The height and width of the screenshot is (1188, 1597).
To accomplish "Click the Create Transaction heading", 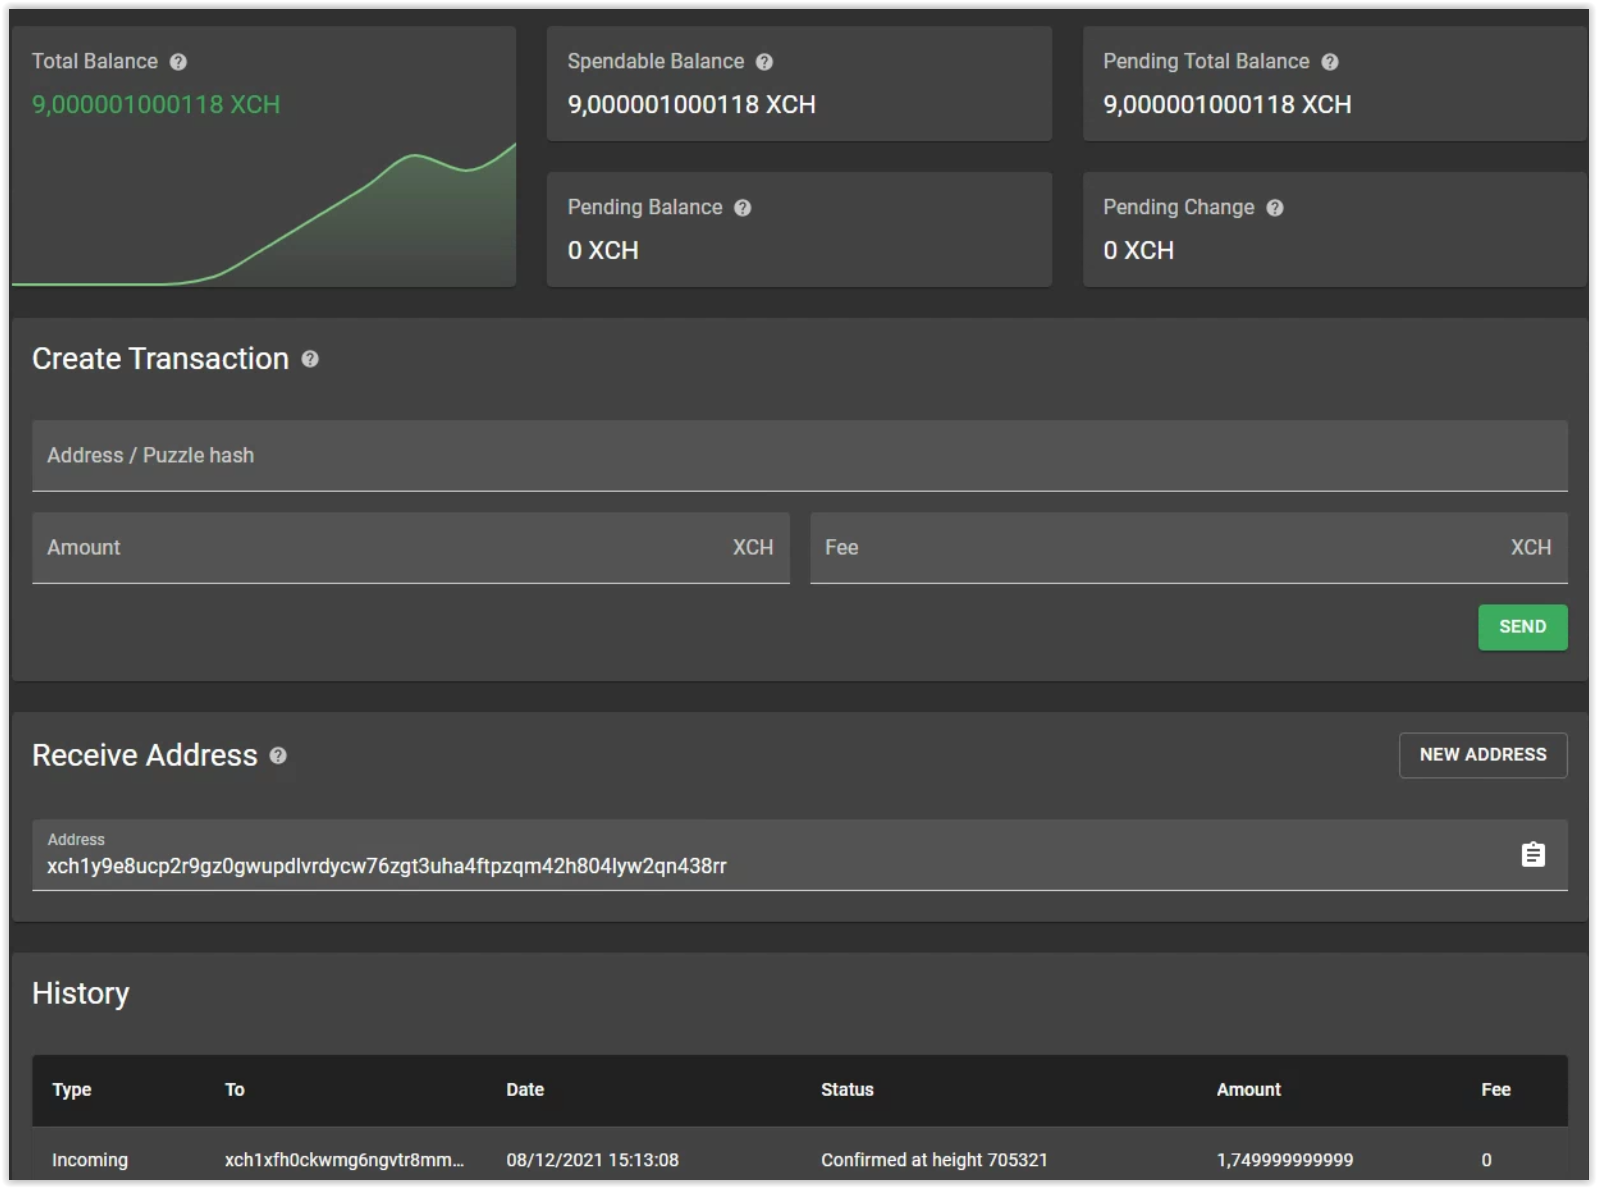I will coord(160,359).
